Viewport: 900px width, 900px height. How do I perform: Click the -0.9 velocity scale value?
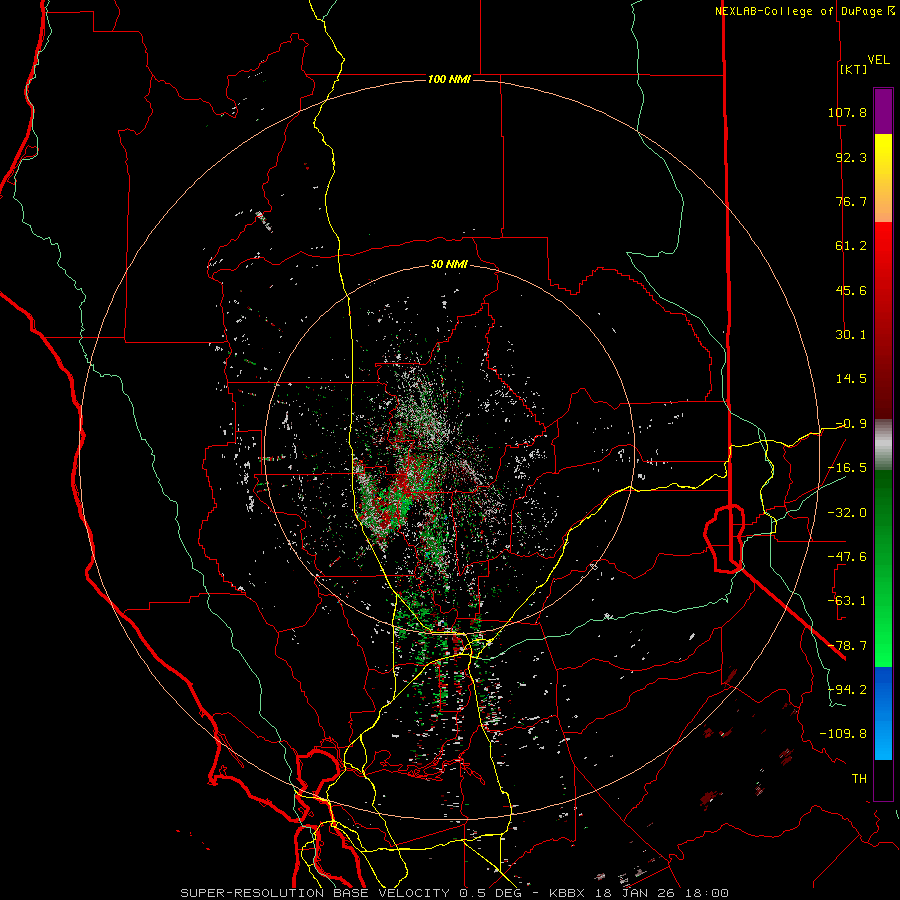coord(851,424)
